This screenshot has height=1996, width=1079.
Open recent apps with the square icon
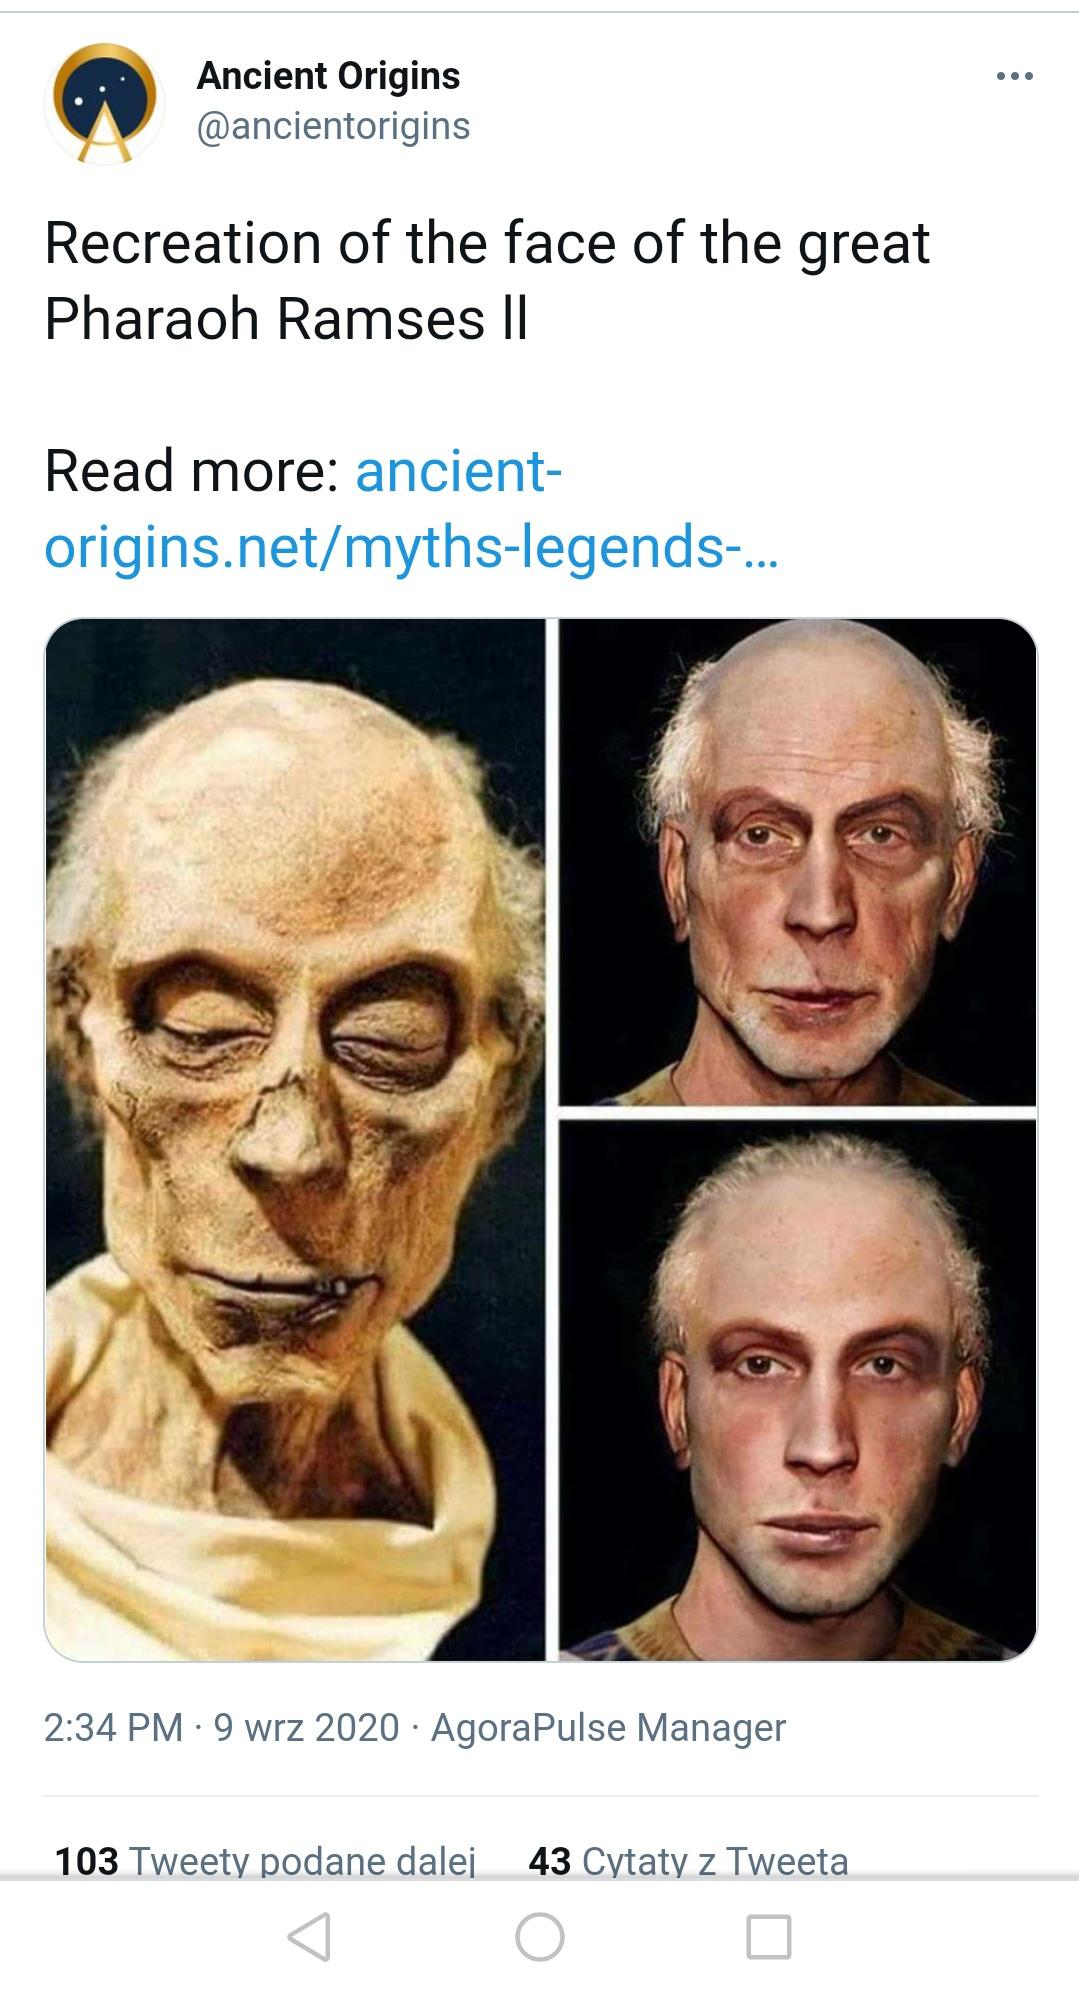[x=770, y=1936]
